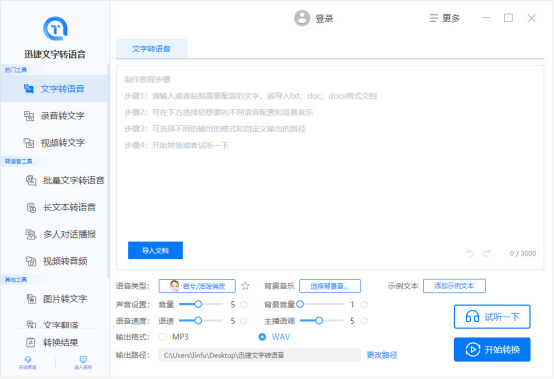
Task: Click the online customer service headset icon
Action: [28, 360]
